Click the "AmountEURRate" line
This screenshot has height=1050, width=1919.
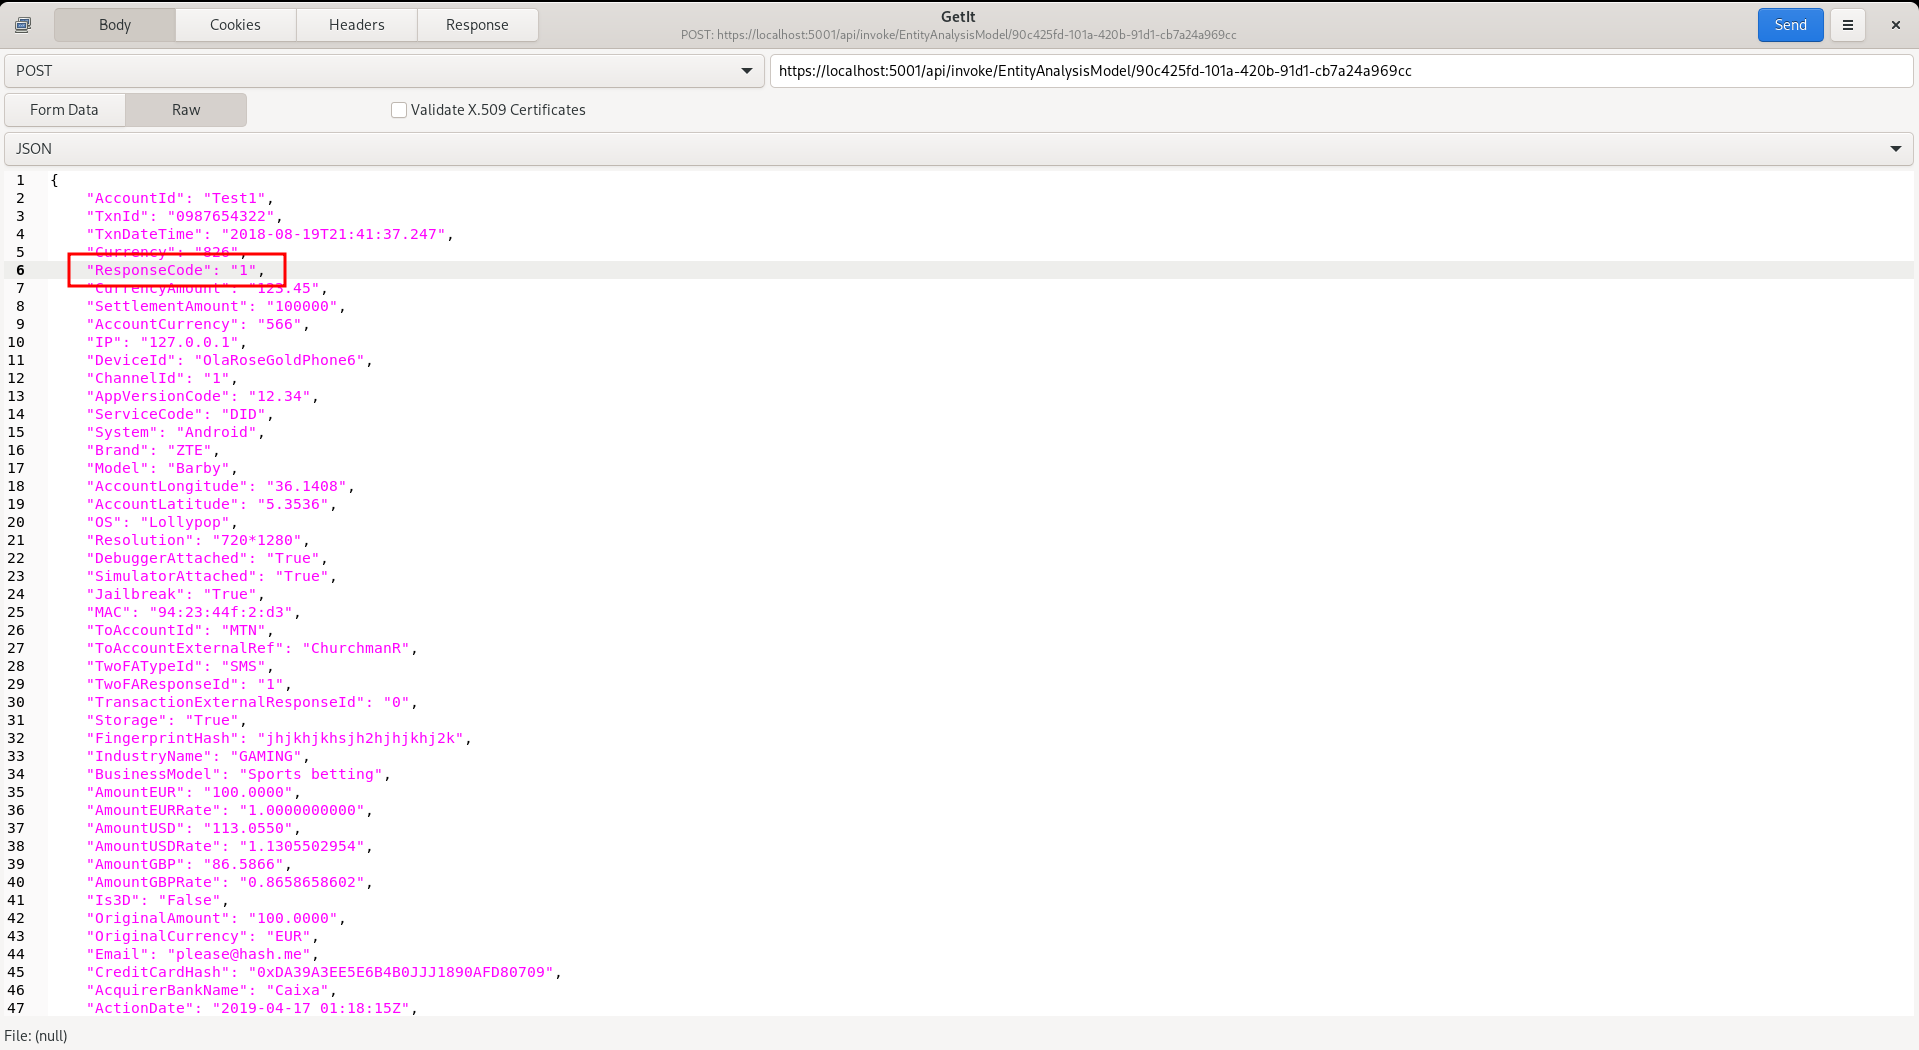[229, 810]
